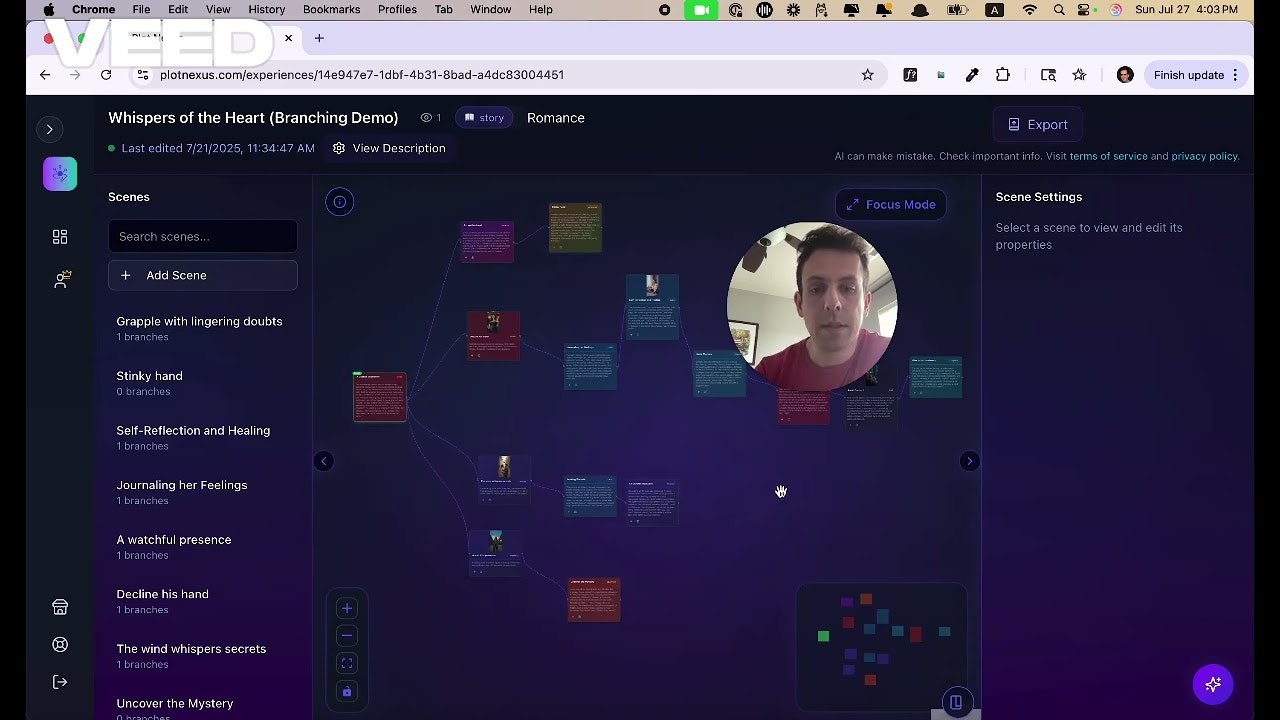
Task: Click the info icon above the canvas
Action: 339,201
